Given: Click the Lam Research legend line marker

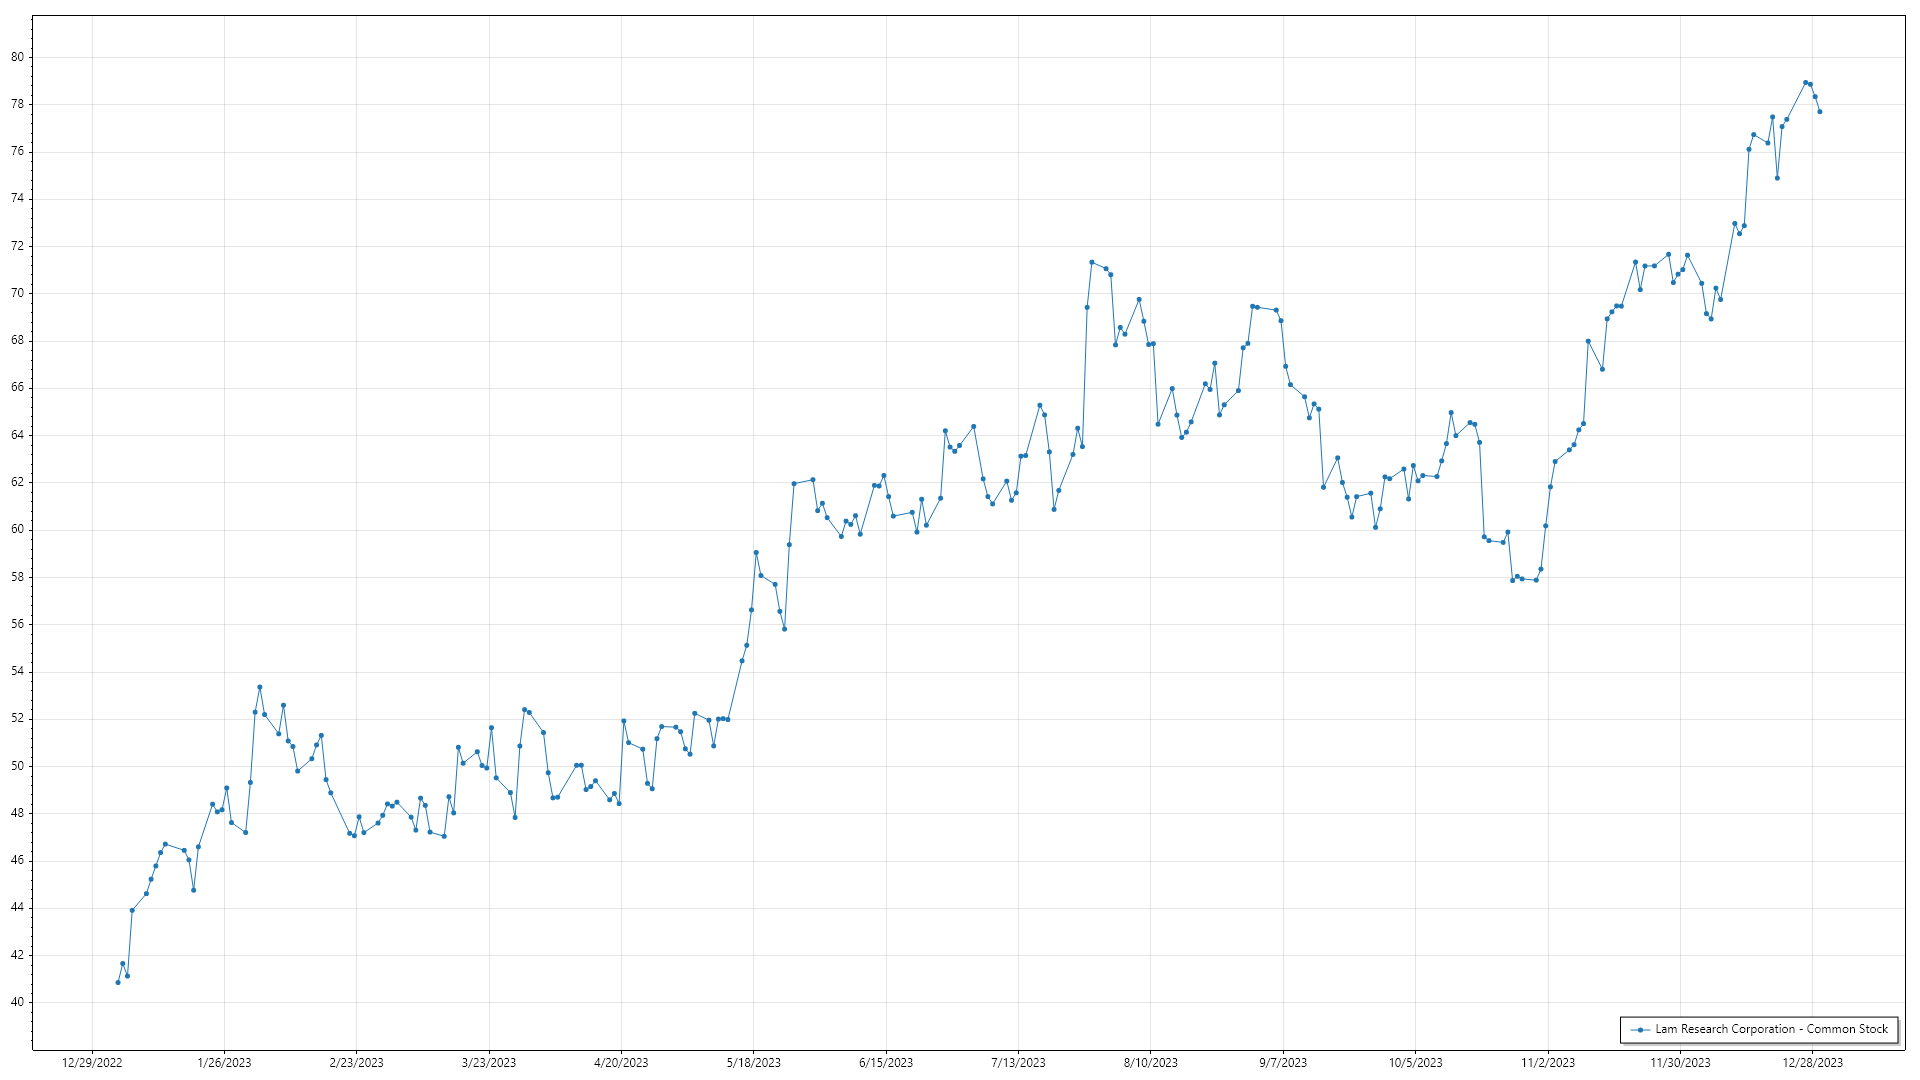Looking at the screenshot, I should point(1640,1030).
